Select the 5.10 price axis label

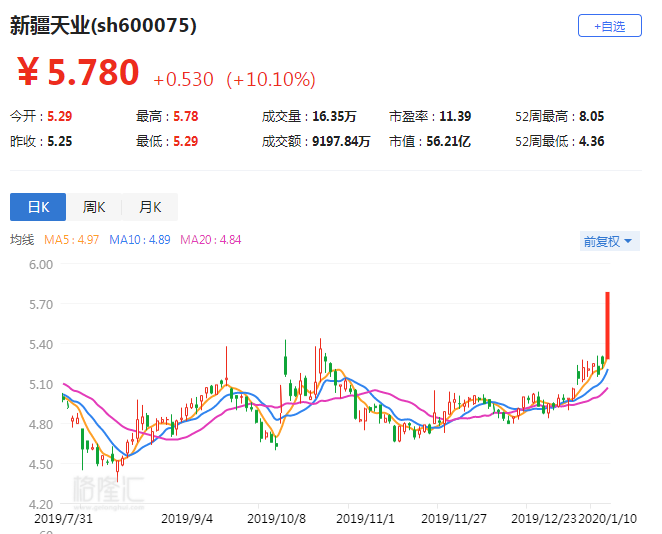41,385
